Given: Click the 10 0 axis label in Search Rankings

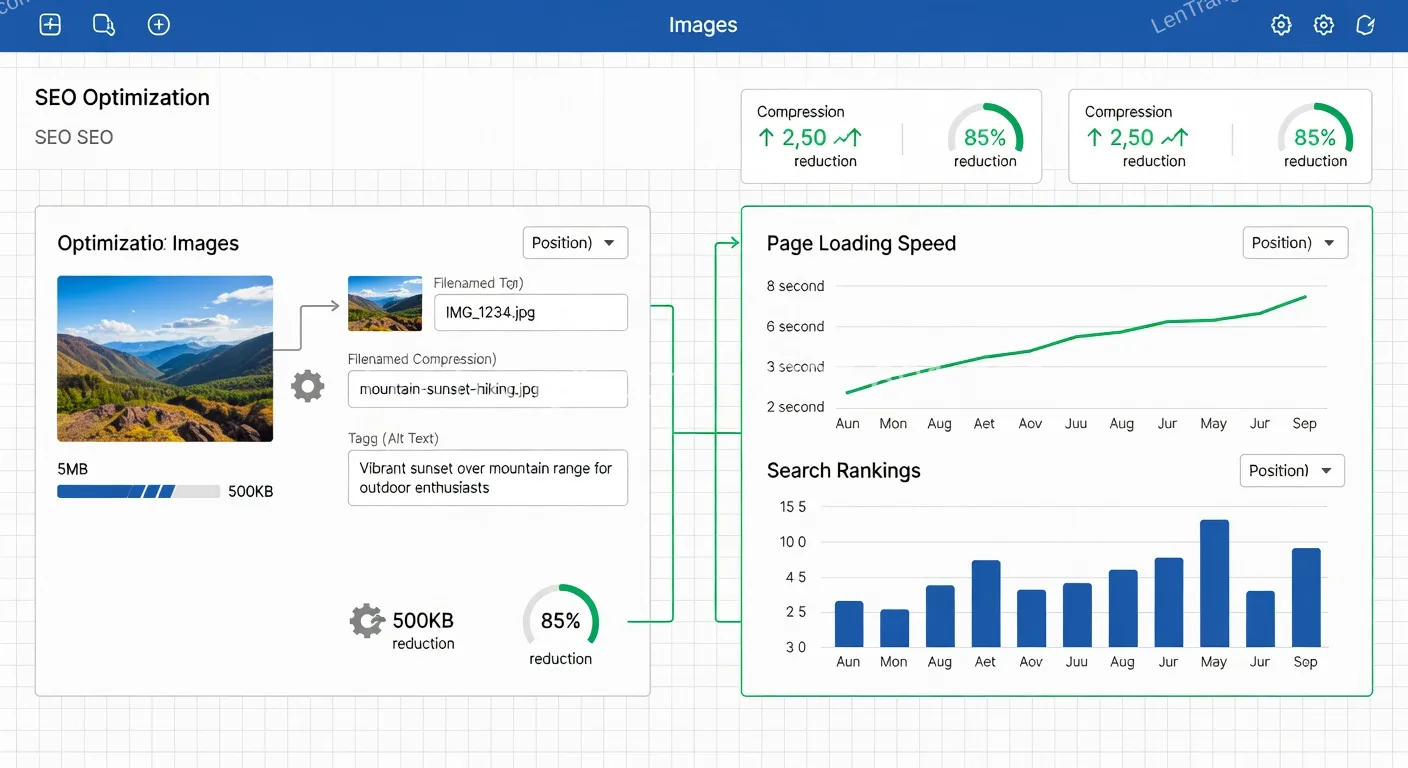Looking at the screenshot, I should point(793,542).
